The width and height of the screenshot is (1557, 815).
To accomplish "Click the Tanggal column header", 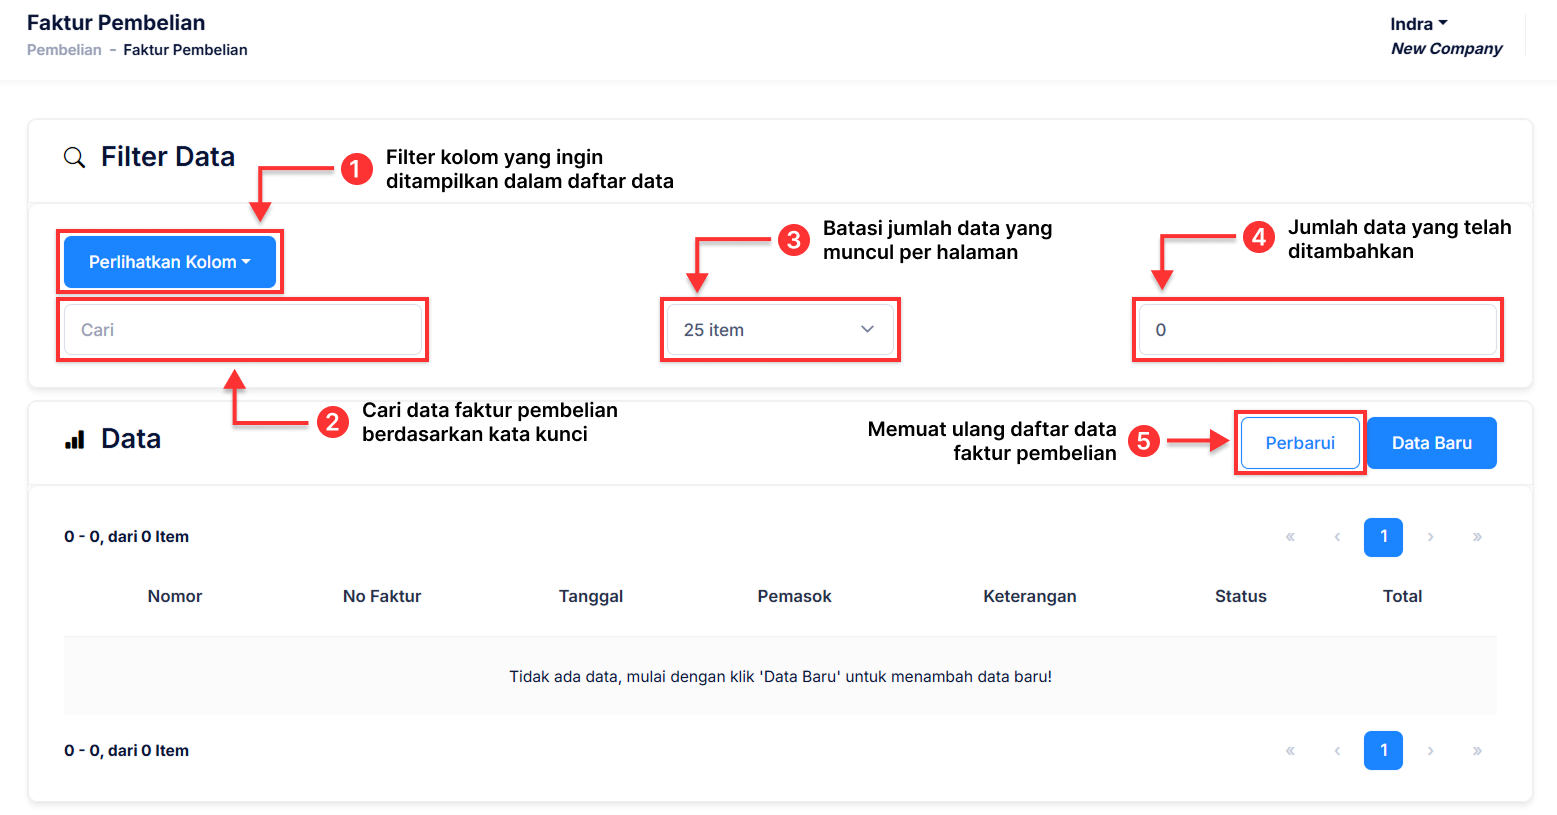I will tap(591, 596).
